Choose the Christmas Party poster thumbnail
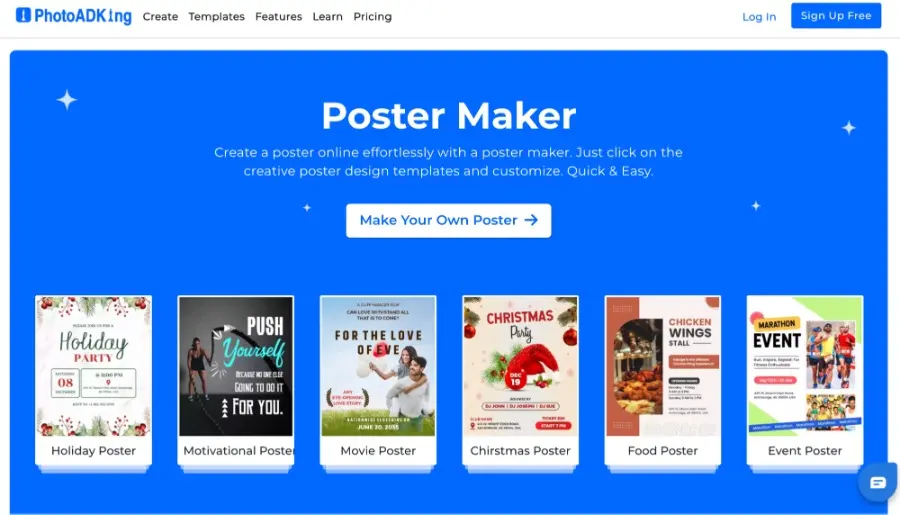This screenshot has height=515, width=900. 521,366
